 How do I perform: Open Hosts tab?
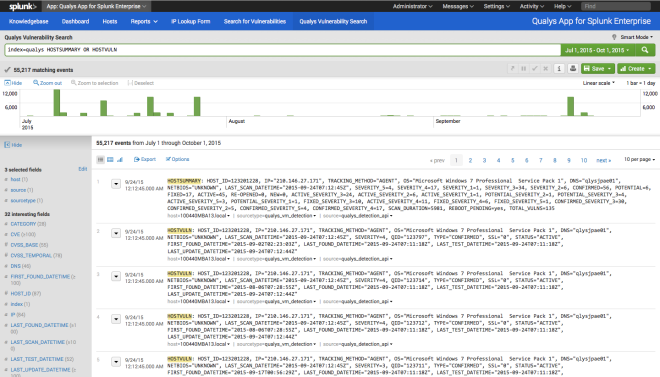[x=110, y=21]
